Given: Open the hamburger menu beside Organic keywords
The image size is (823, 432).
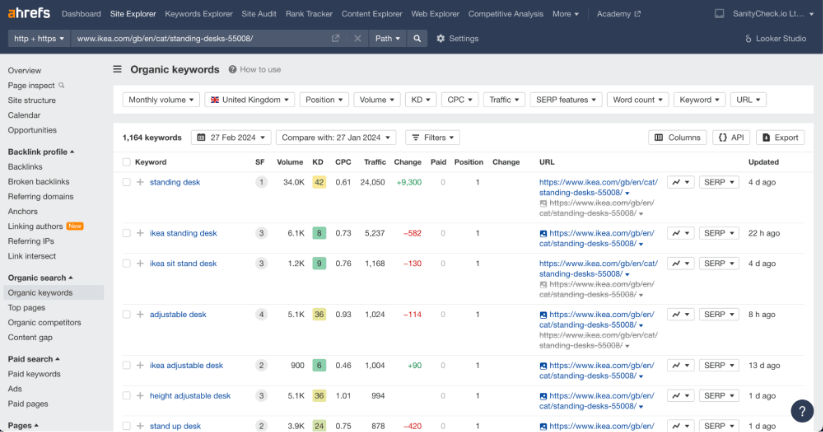Looking at the screenshot, I should pos(117,70).
